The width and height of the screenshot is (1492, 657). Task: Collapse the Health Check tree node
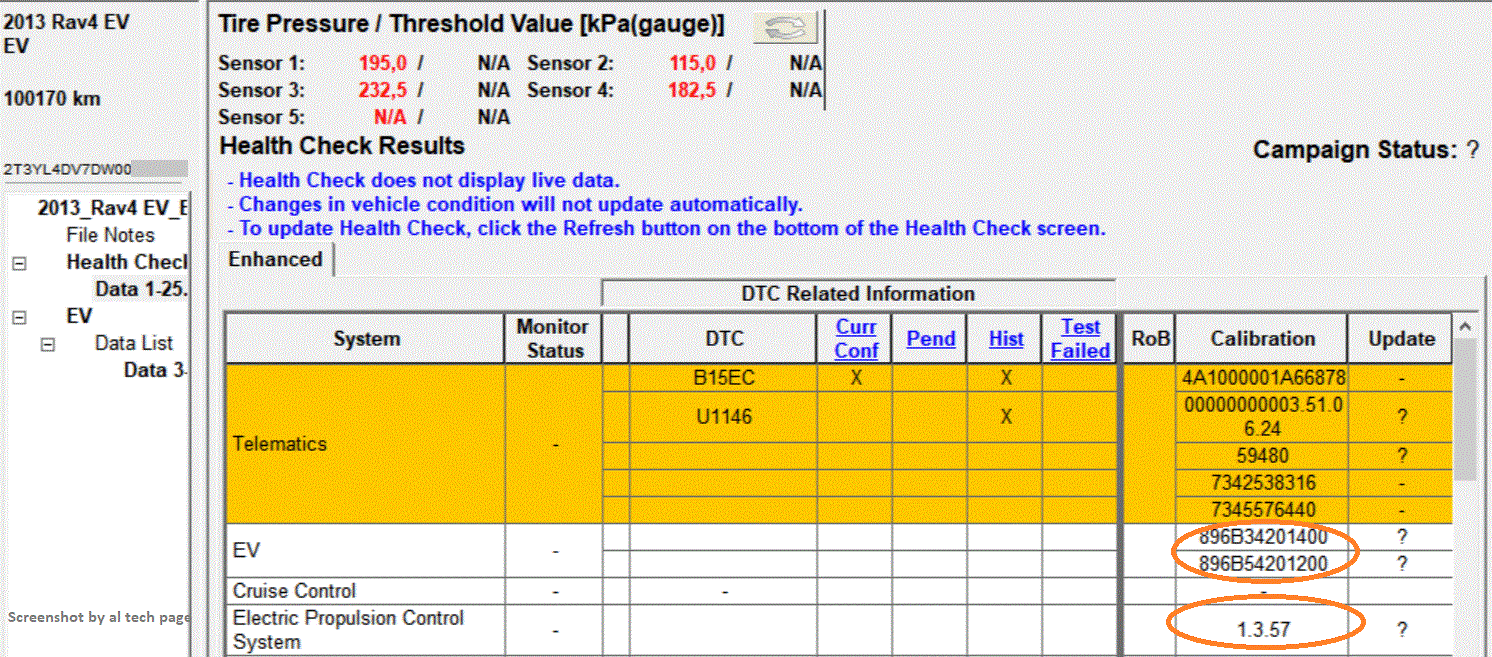tap(19, 263)
